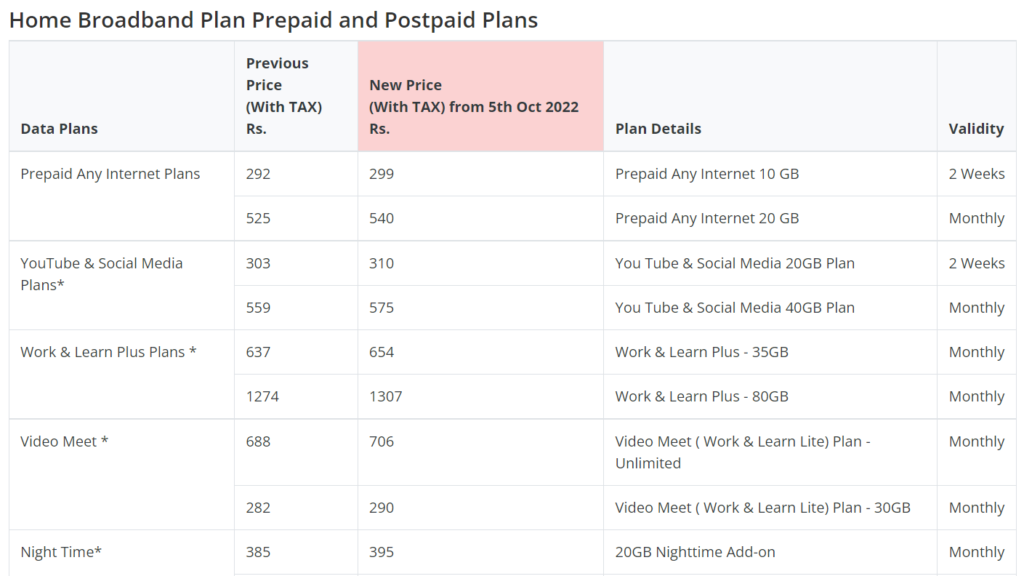Click the Home Broadband Plan page heading
The height and width of the screenshot is (576, 1024).
click(x=274, y=20)
